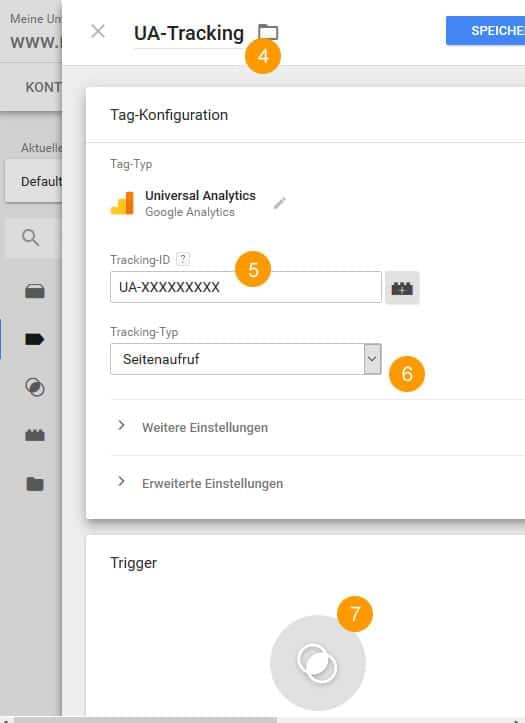Open Folders icon in left sidebar
Image resolution: width=525 pixels, height=723 pixels.
[35, 484]
